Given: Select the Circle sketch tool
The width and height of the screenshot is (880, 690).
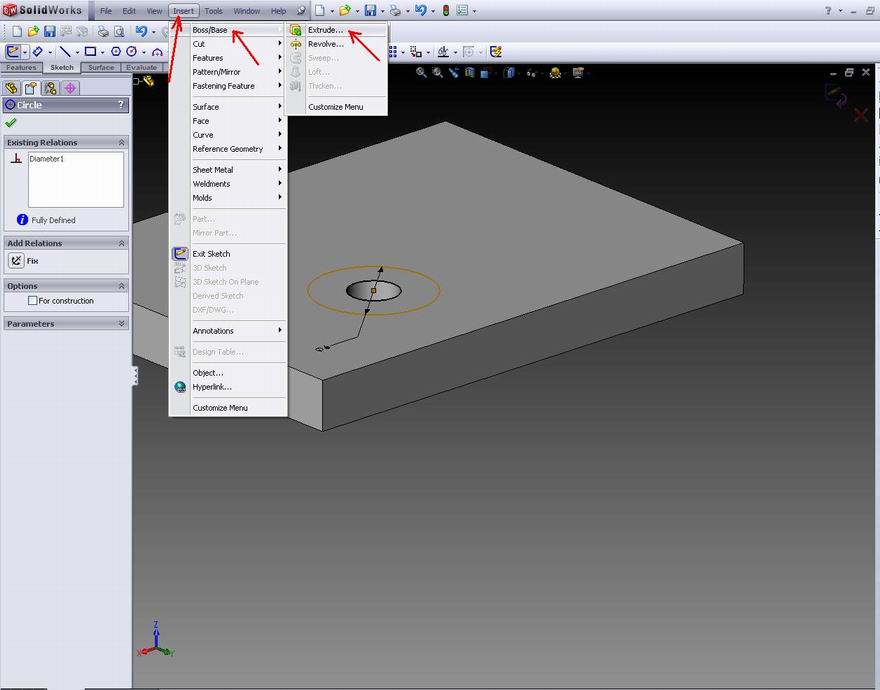Looking at the screenshot, I should pos(131,52).
